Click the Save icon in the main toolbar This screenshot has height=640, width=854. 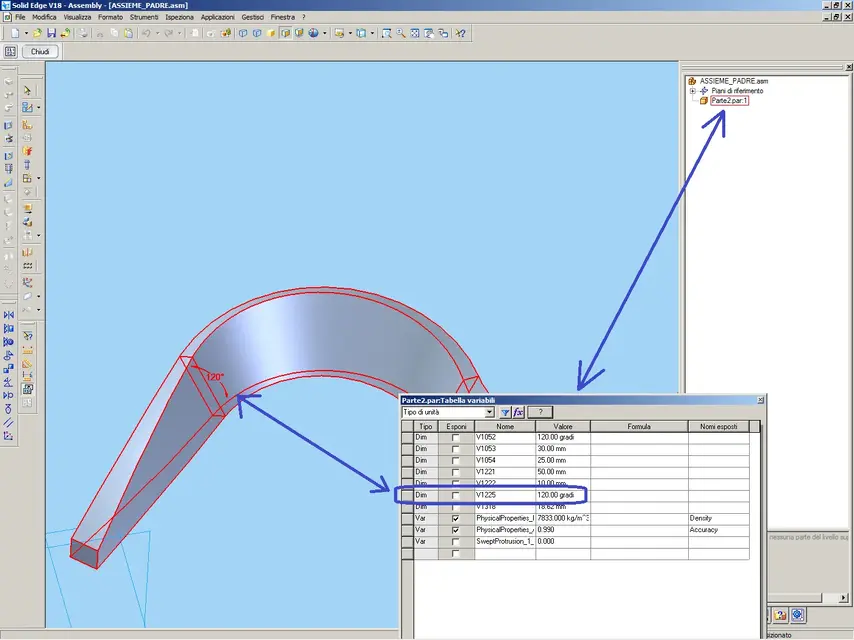click(51, 33)
